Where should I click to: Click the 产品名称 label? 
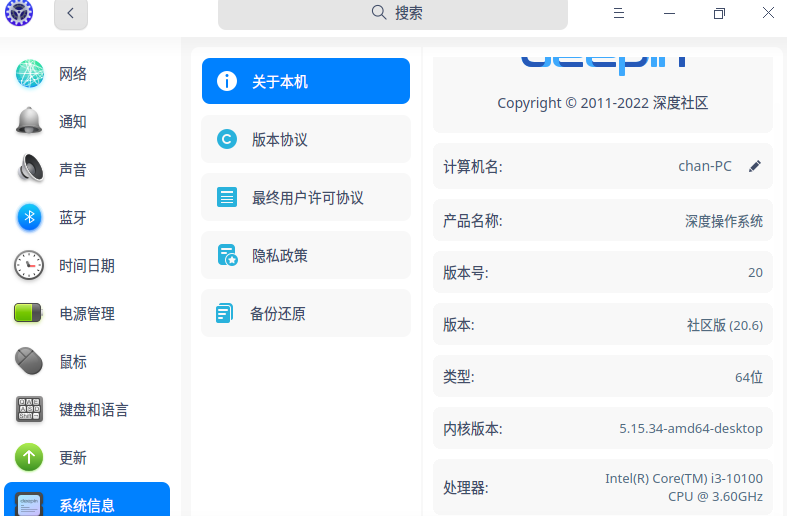(472, 221)
